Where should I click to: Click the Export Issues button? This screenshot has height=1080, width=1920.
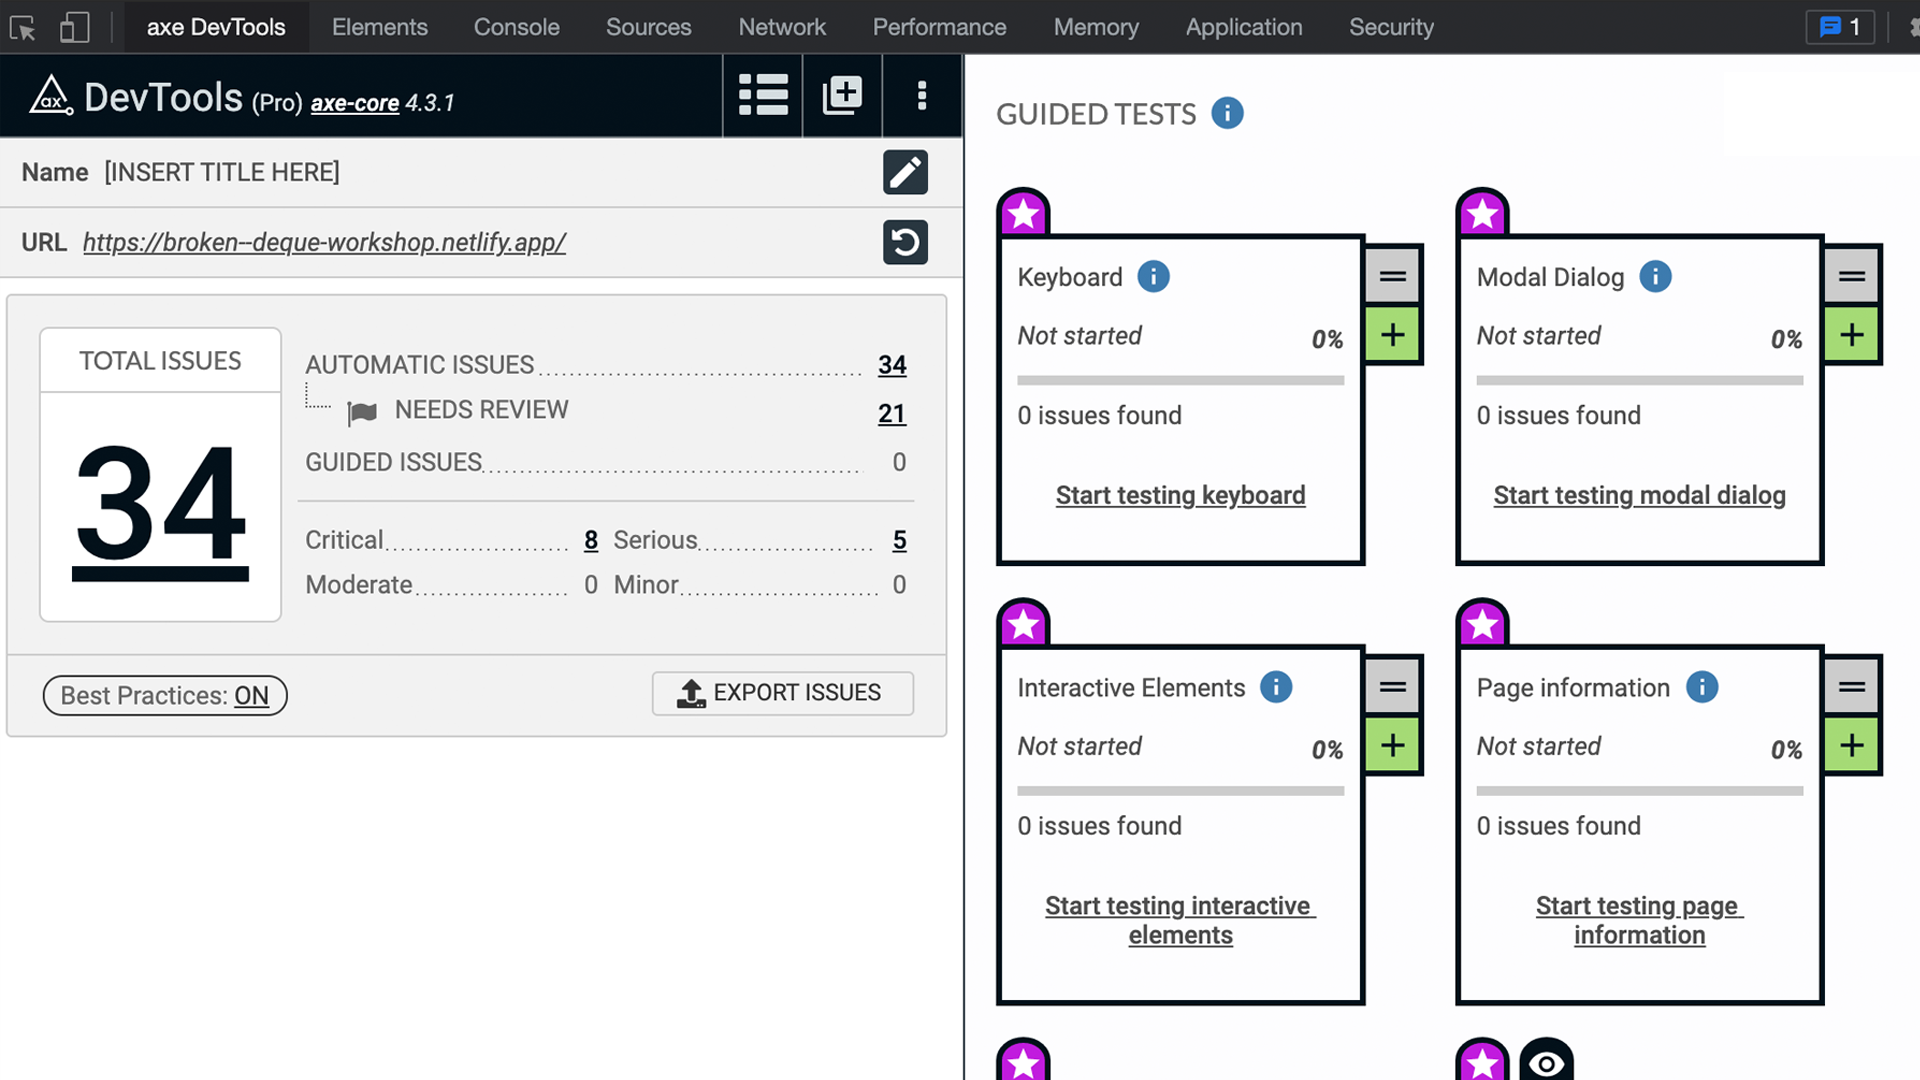(x=782, y=693)
